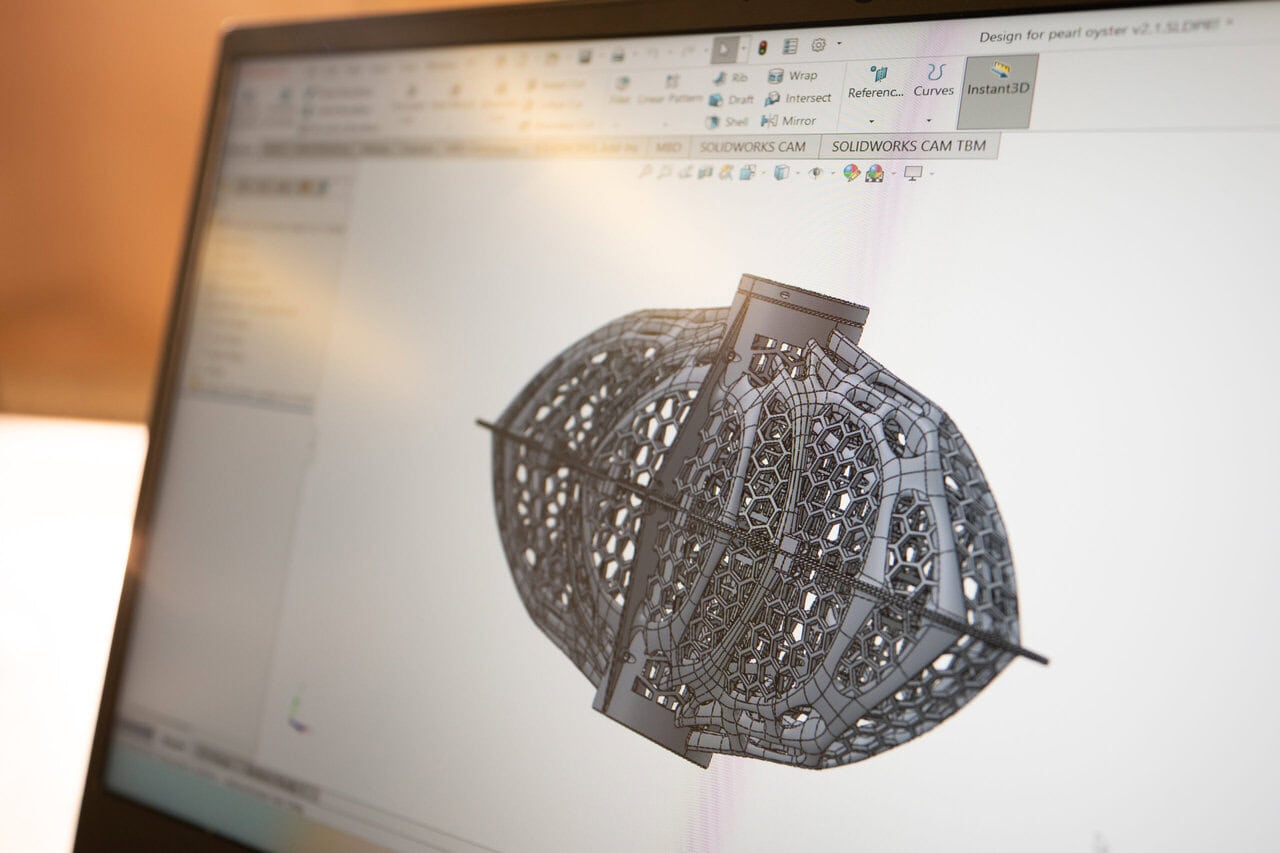The height and width of the screenshot is (853, 1280).
Task: Open the Display Style cube icon
Action: pos(782,173)
